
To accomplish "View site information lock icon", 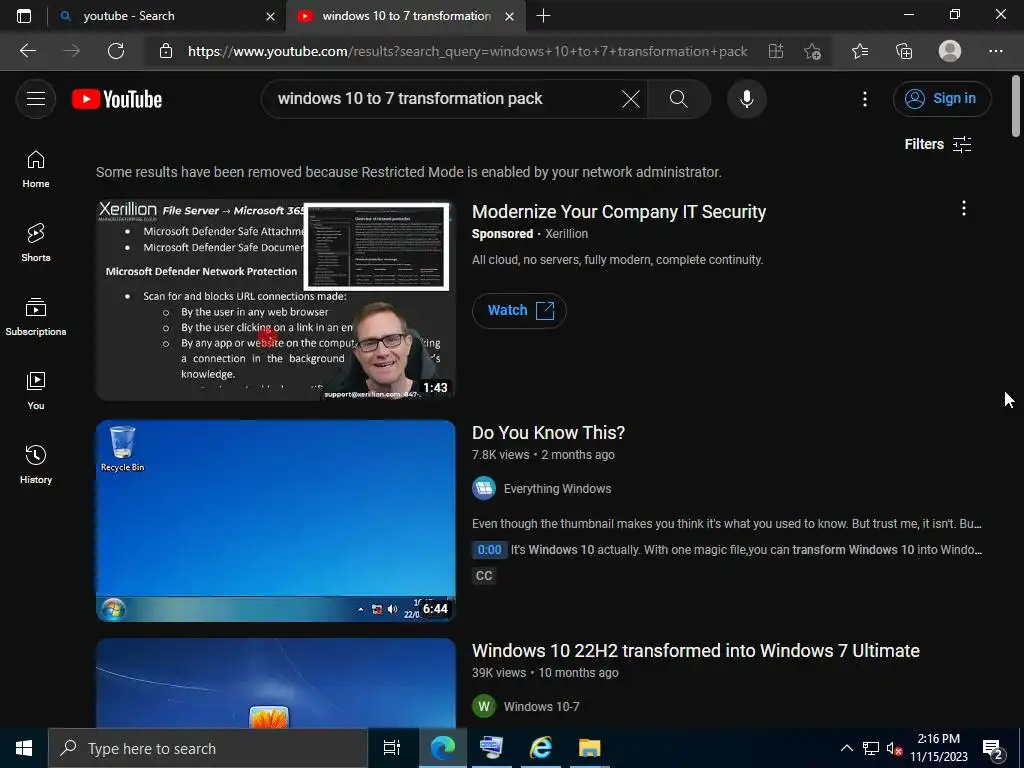I will [166, 51].
